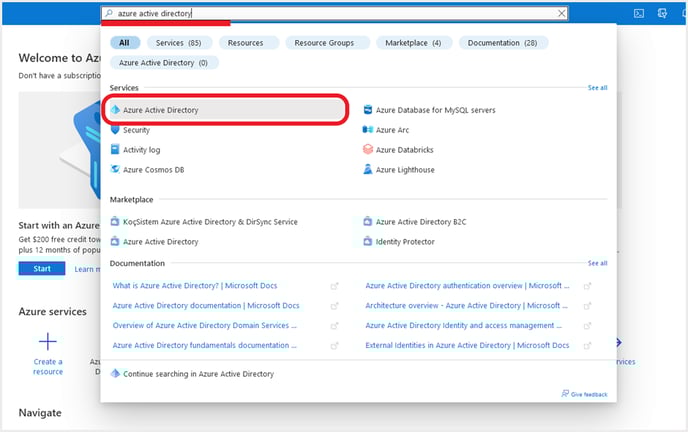This screenshot has height=432, width=688.
Task: Select the All filter pill
Action: click(125, 43)
